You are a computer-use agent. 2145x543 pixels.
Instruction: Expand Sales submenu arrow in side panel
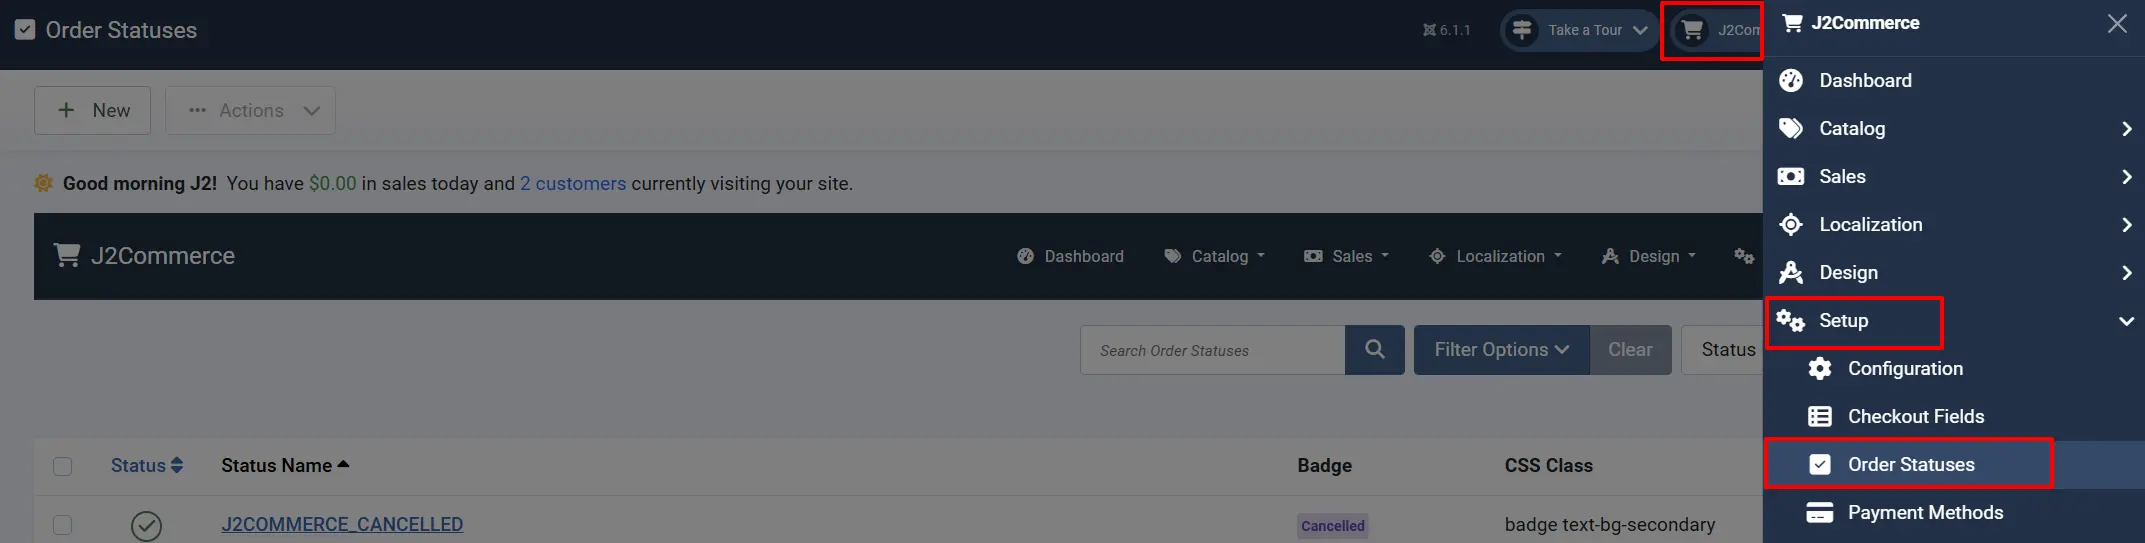(2126, 177)
